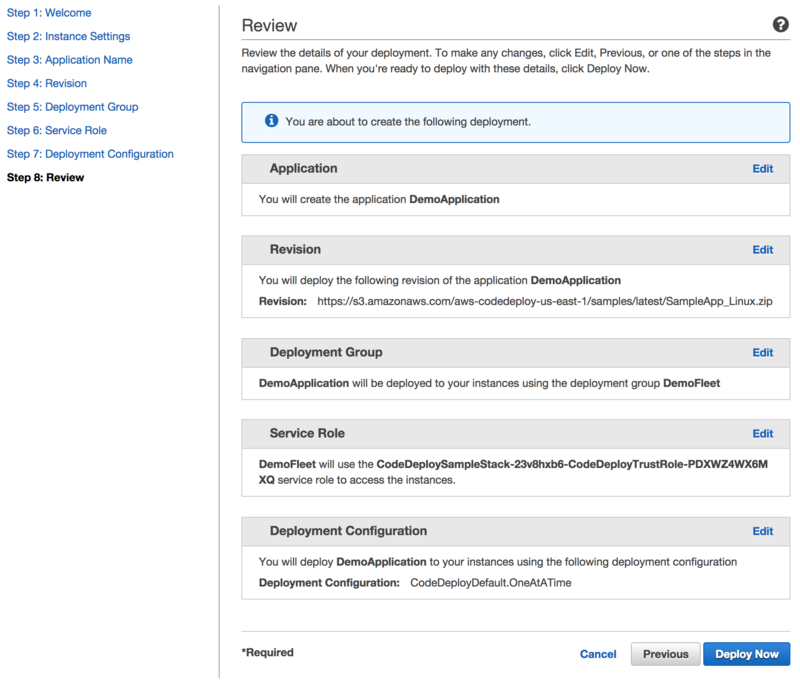
Task: Click the bold 'Revision:' field label
Action: tap(283, 301)
